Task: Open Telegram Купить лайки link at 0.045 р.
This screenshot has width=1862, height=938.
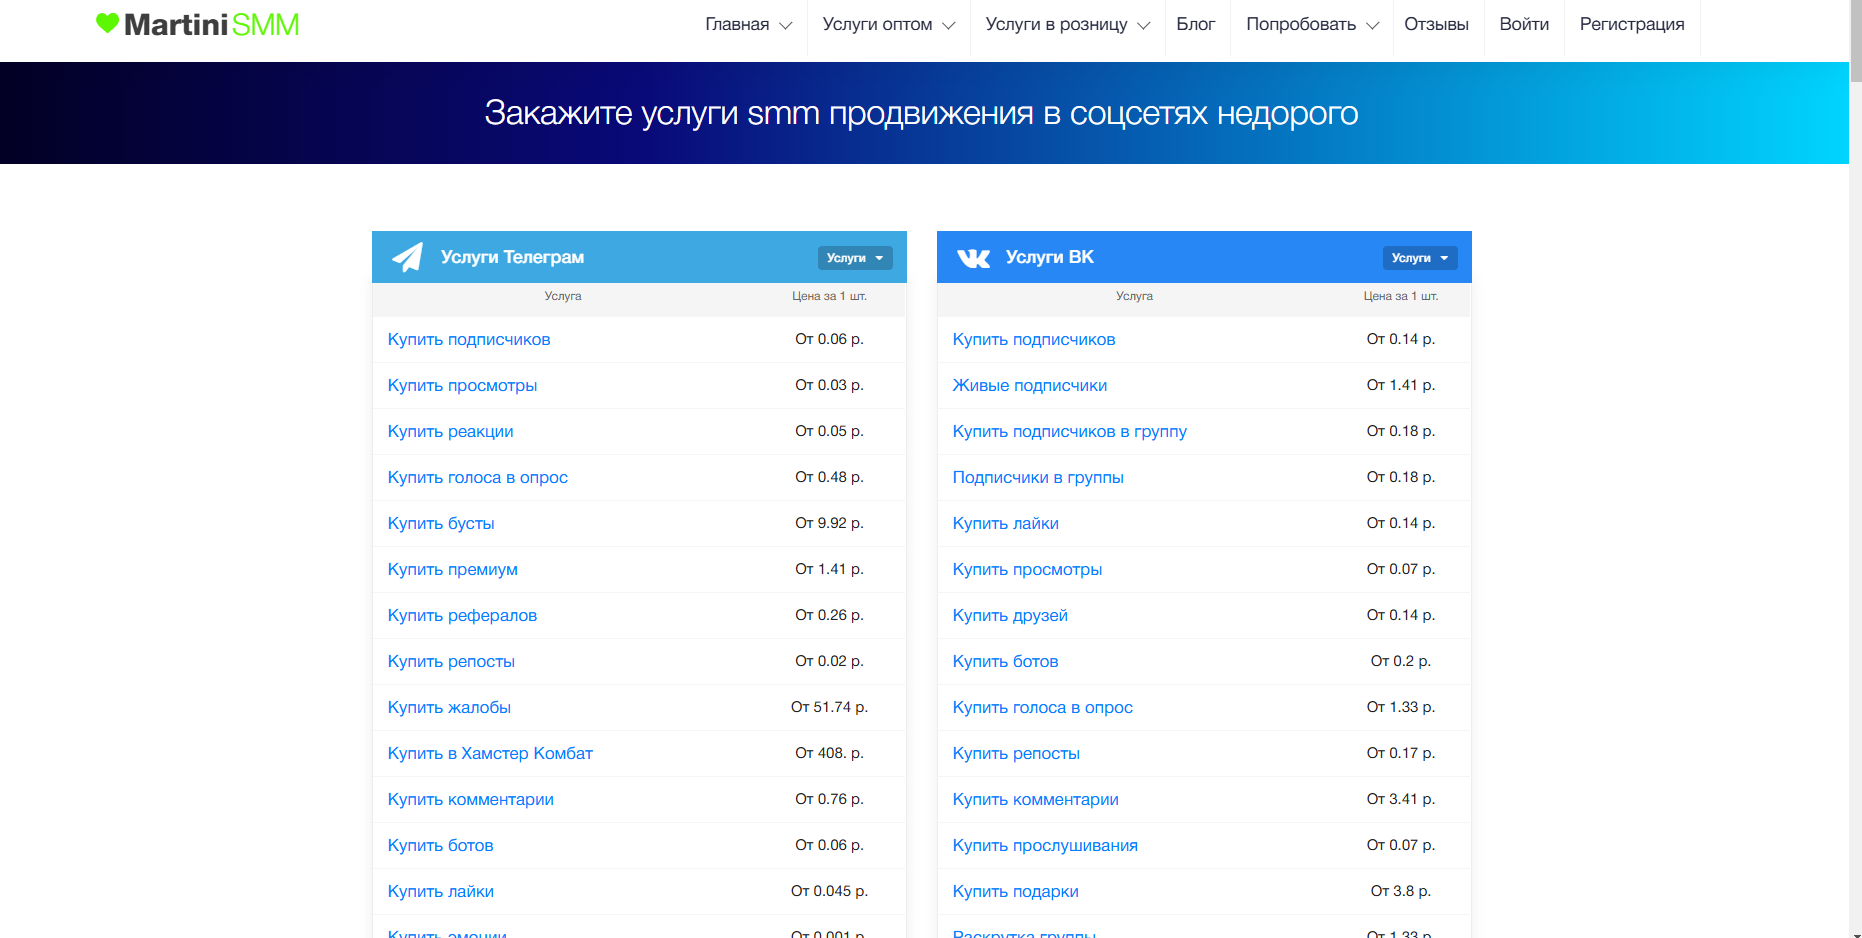Action: coord(441,892)
